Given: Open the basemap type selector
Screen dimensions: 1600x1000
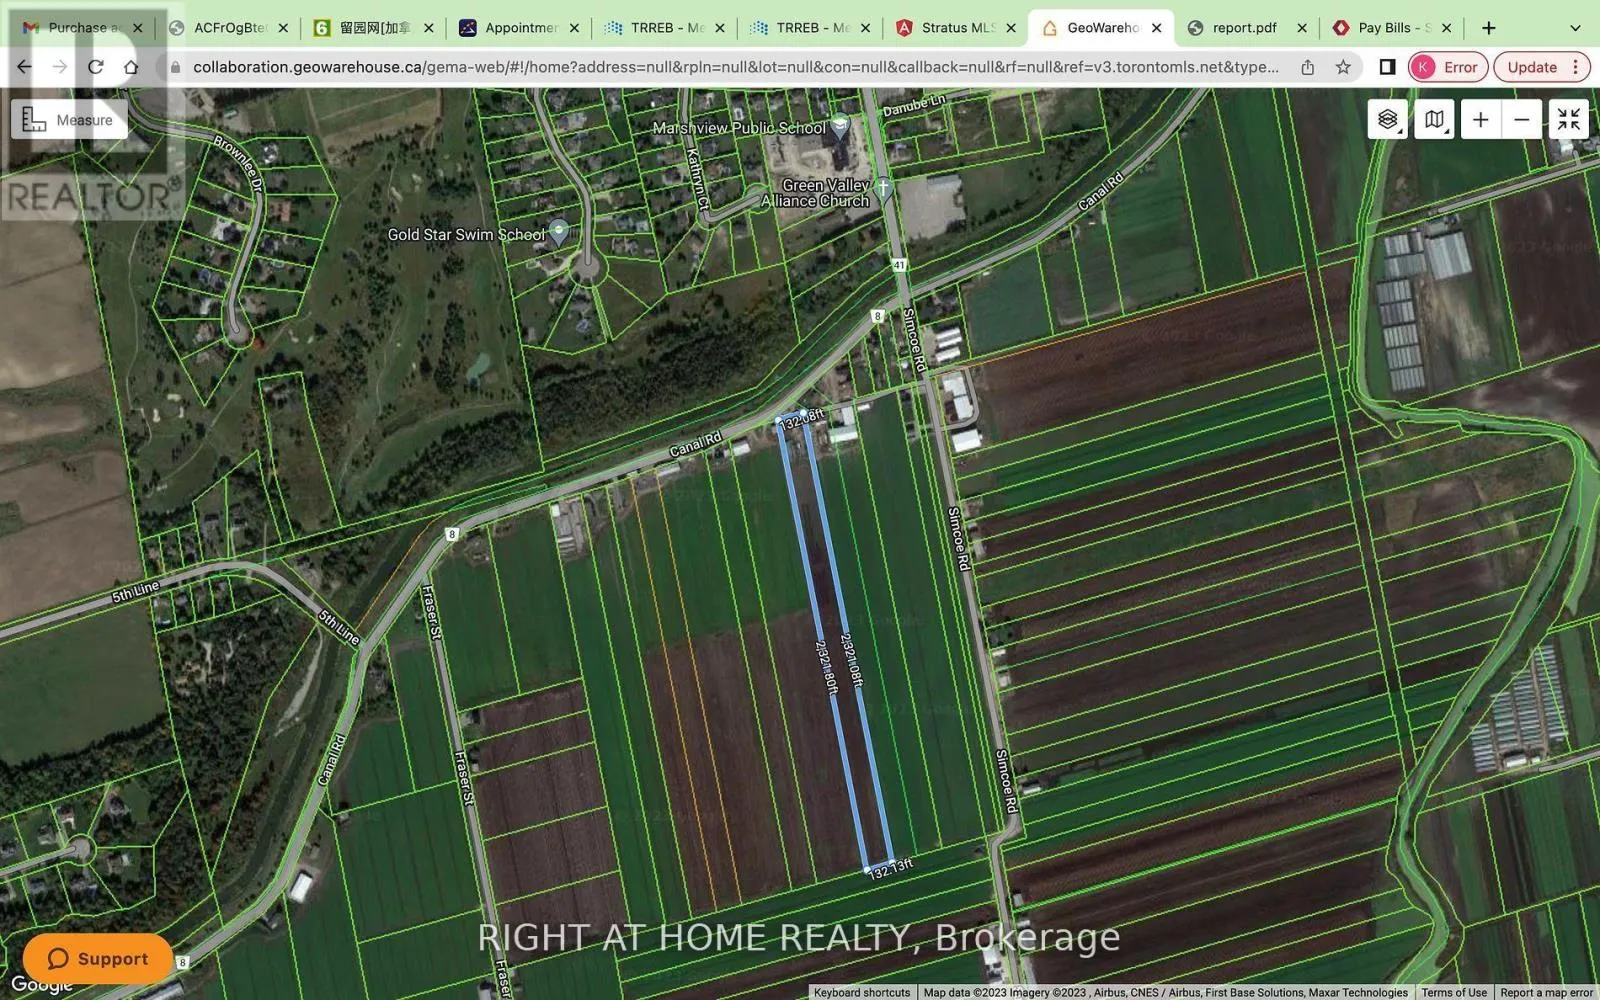Looking at the screenshot, I should [x=1434, y=120].
